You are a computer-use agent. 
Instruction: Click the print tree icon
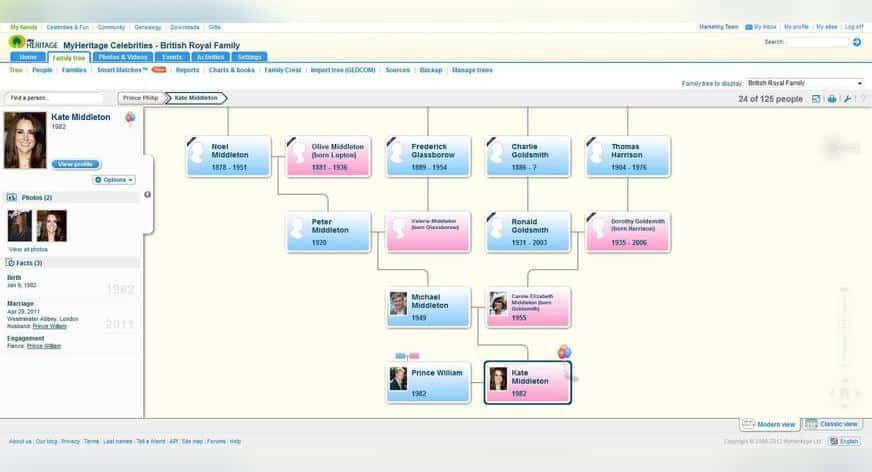click(832, 99)
